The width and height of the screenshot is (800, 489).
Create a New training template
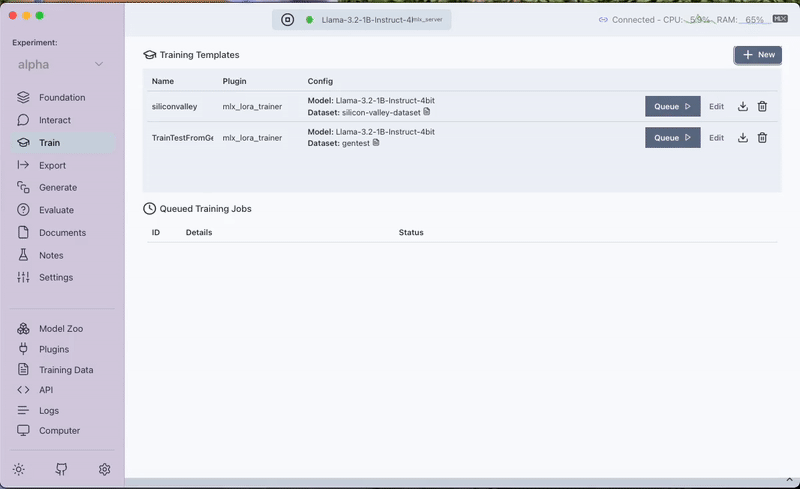(758, 55)
